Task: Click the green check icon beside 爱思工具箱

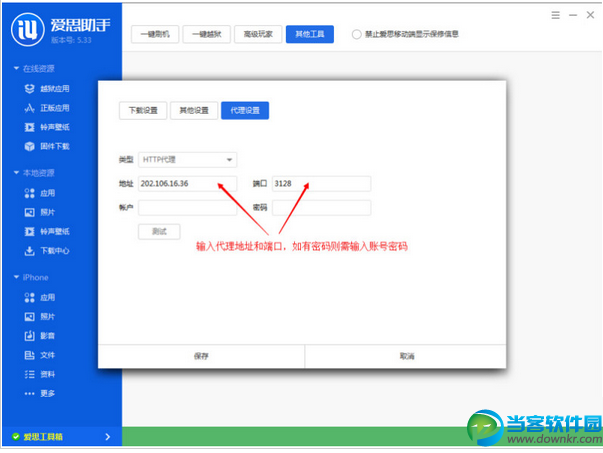Action: 15,436
